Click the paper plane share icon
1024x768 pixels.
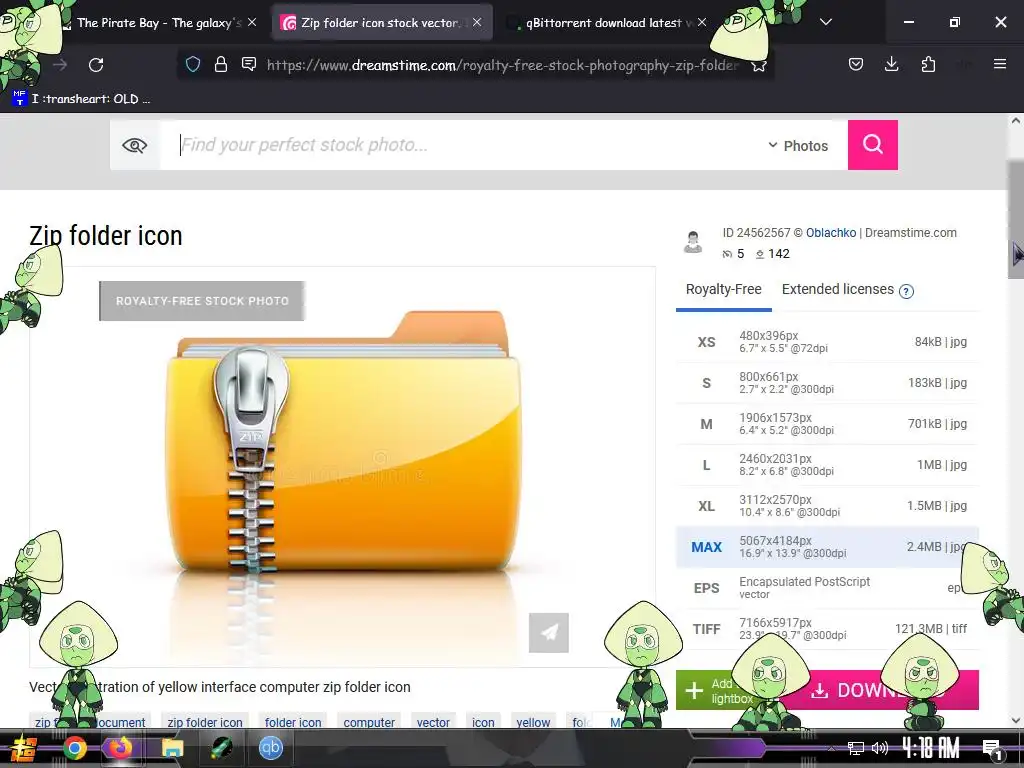tap(549, 632)
